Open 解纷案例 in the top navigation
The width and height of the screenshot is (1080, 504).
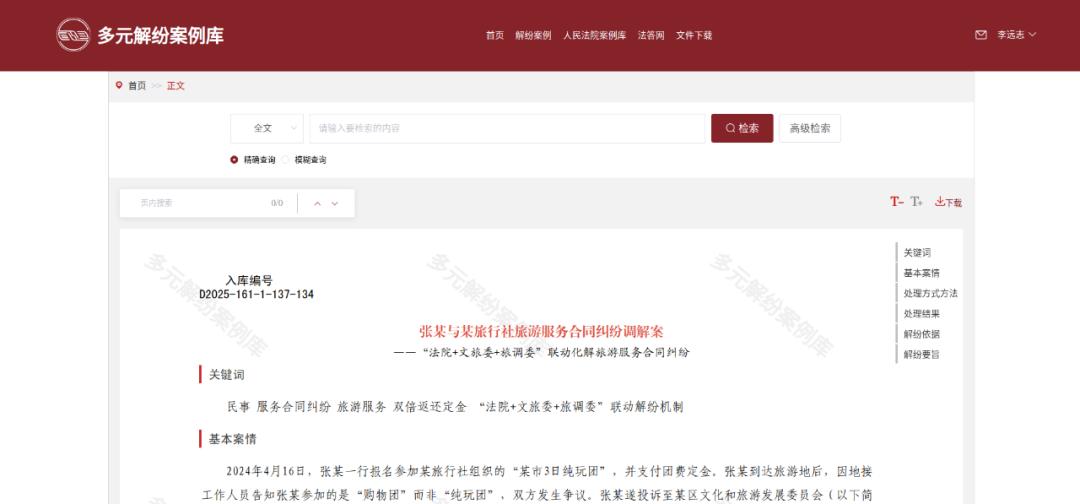point(533,36)
